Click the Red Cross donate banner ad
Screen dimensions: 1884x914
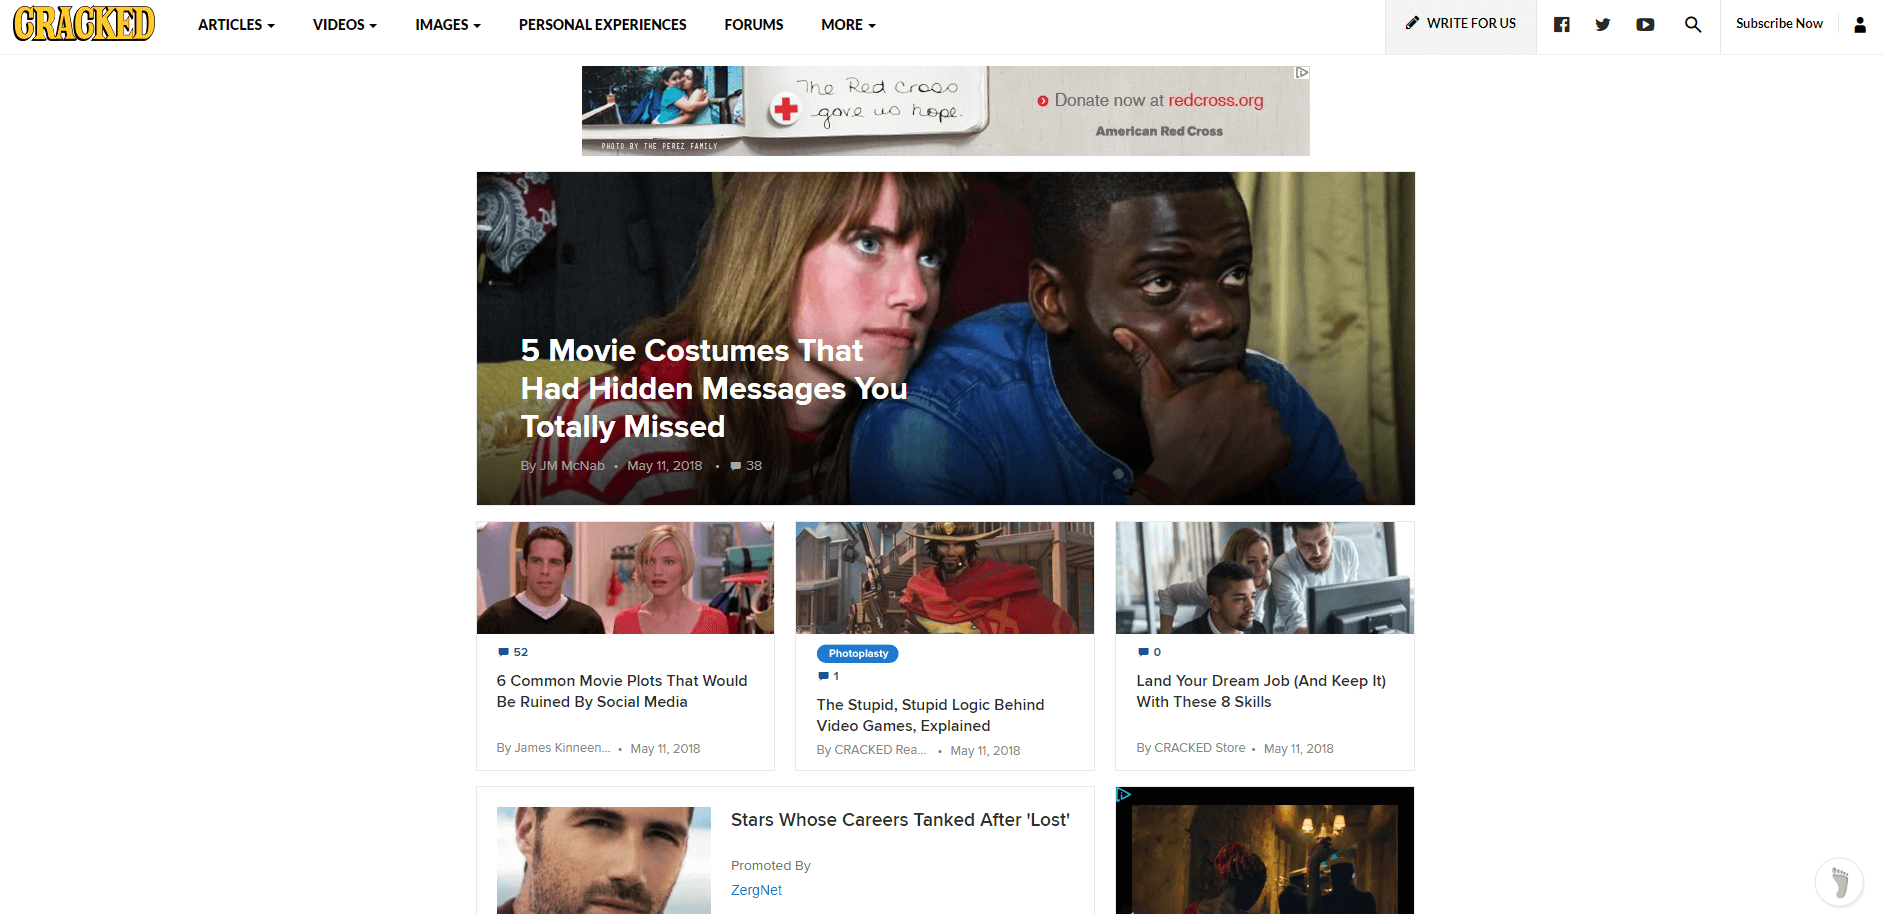(946, 111)
